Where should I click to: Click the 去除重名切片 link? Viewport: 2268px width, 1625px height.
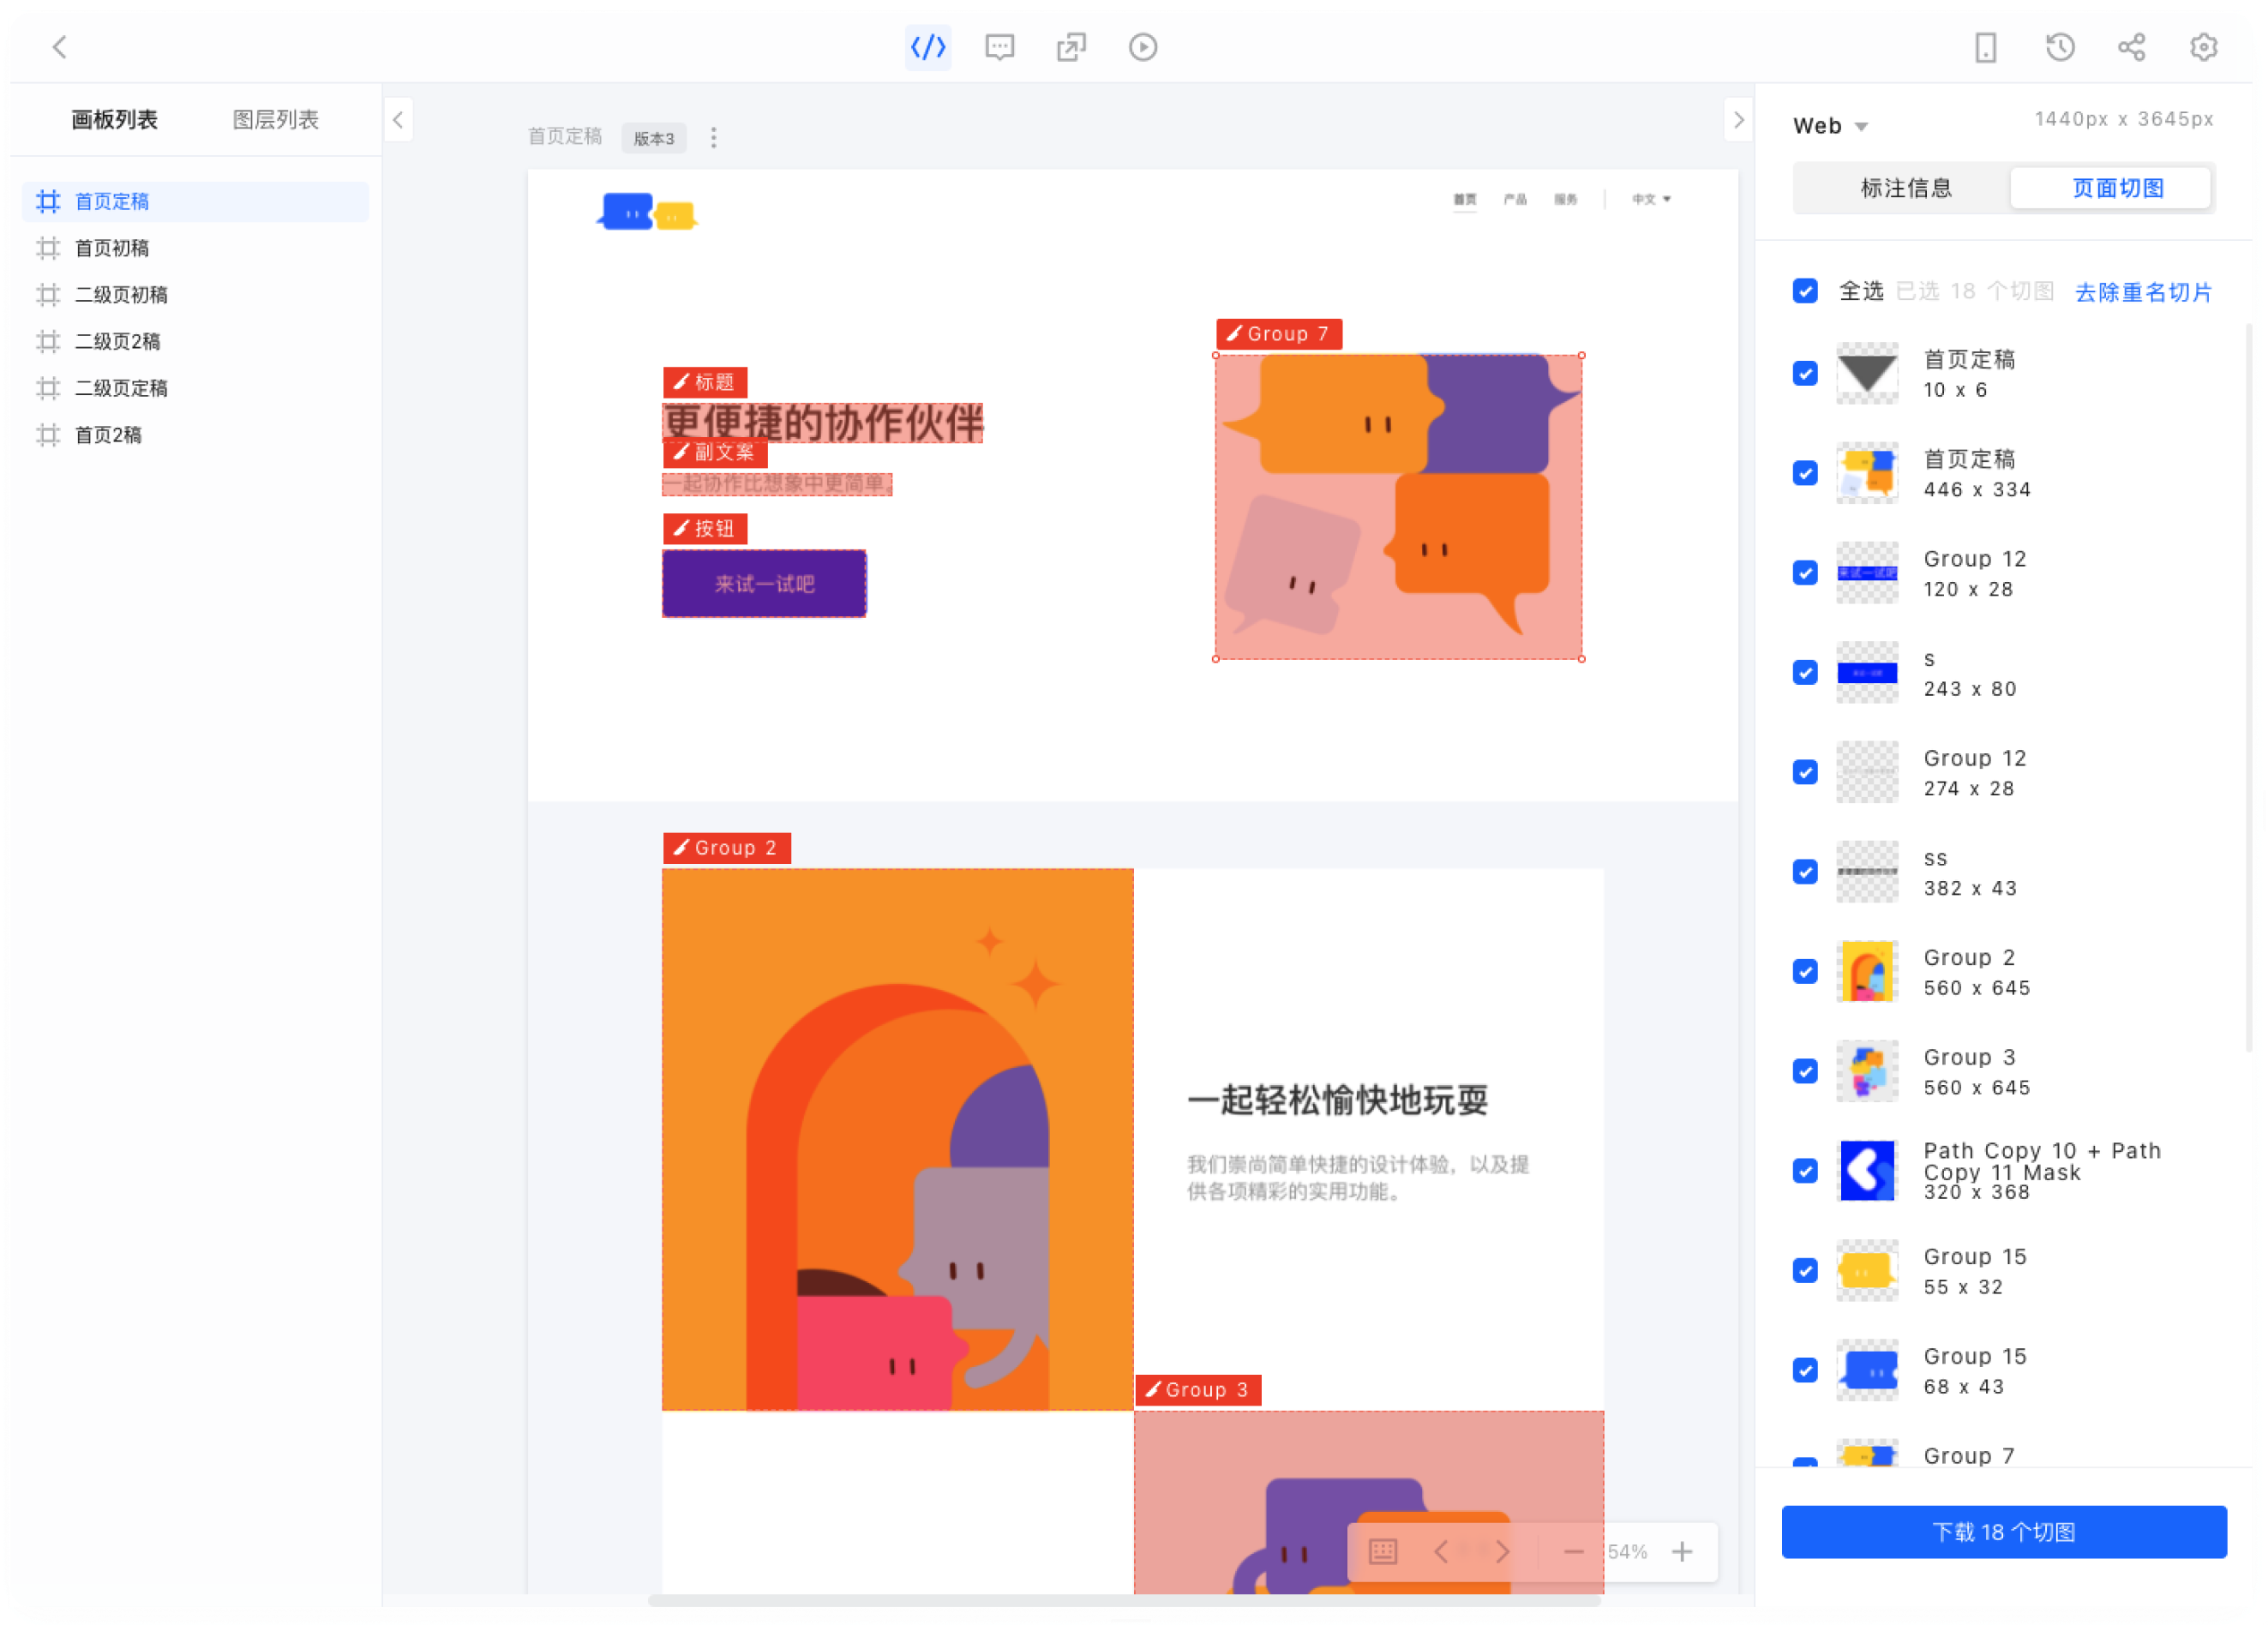(x=2142, y=292)
